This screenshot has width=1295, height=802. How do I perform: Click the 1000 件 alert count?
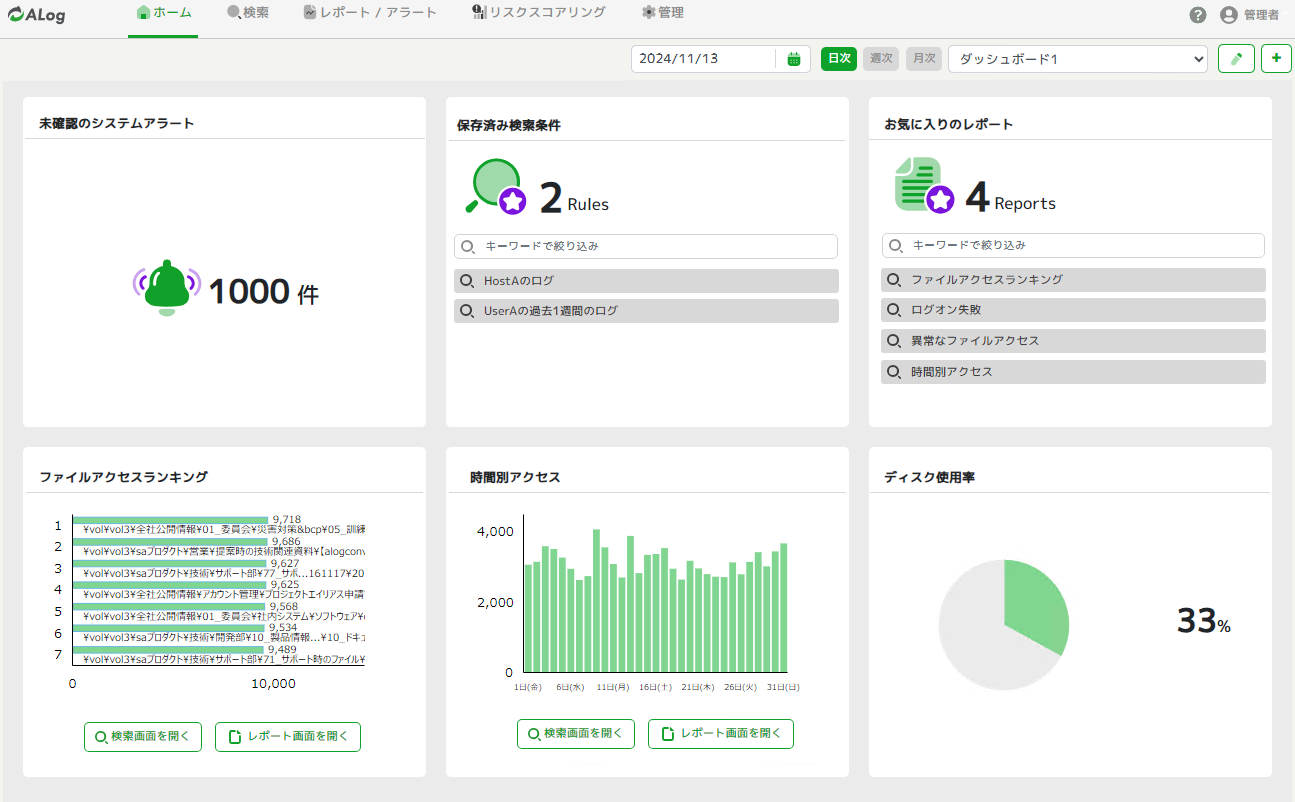pyautogui.click(x=264, y=292)
